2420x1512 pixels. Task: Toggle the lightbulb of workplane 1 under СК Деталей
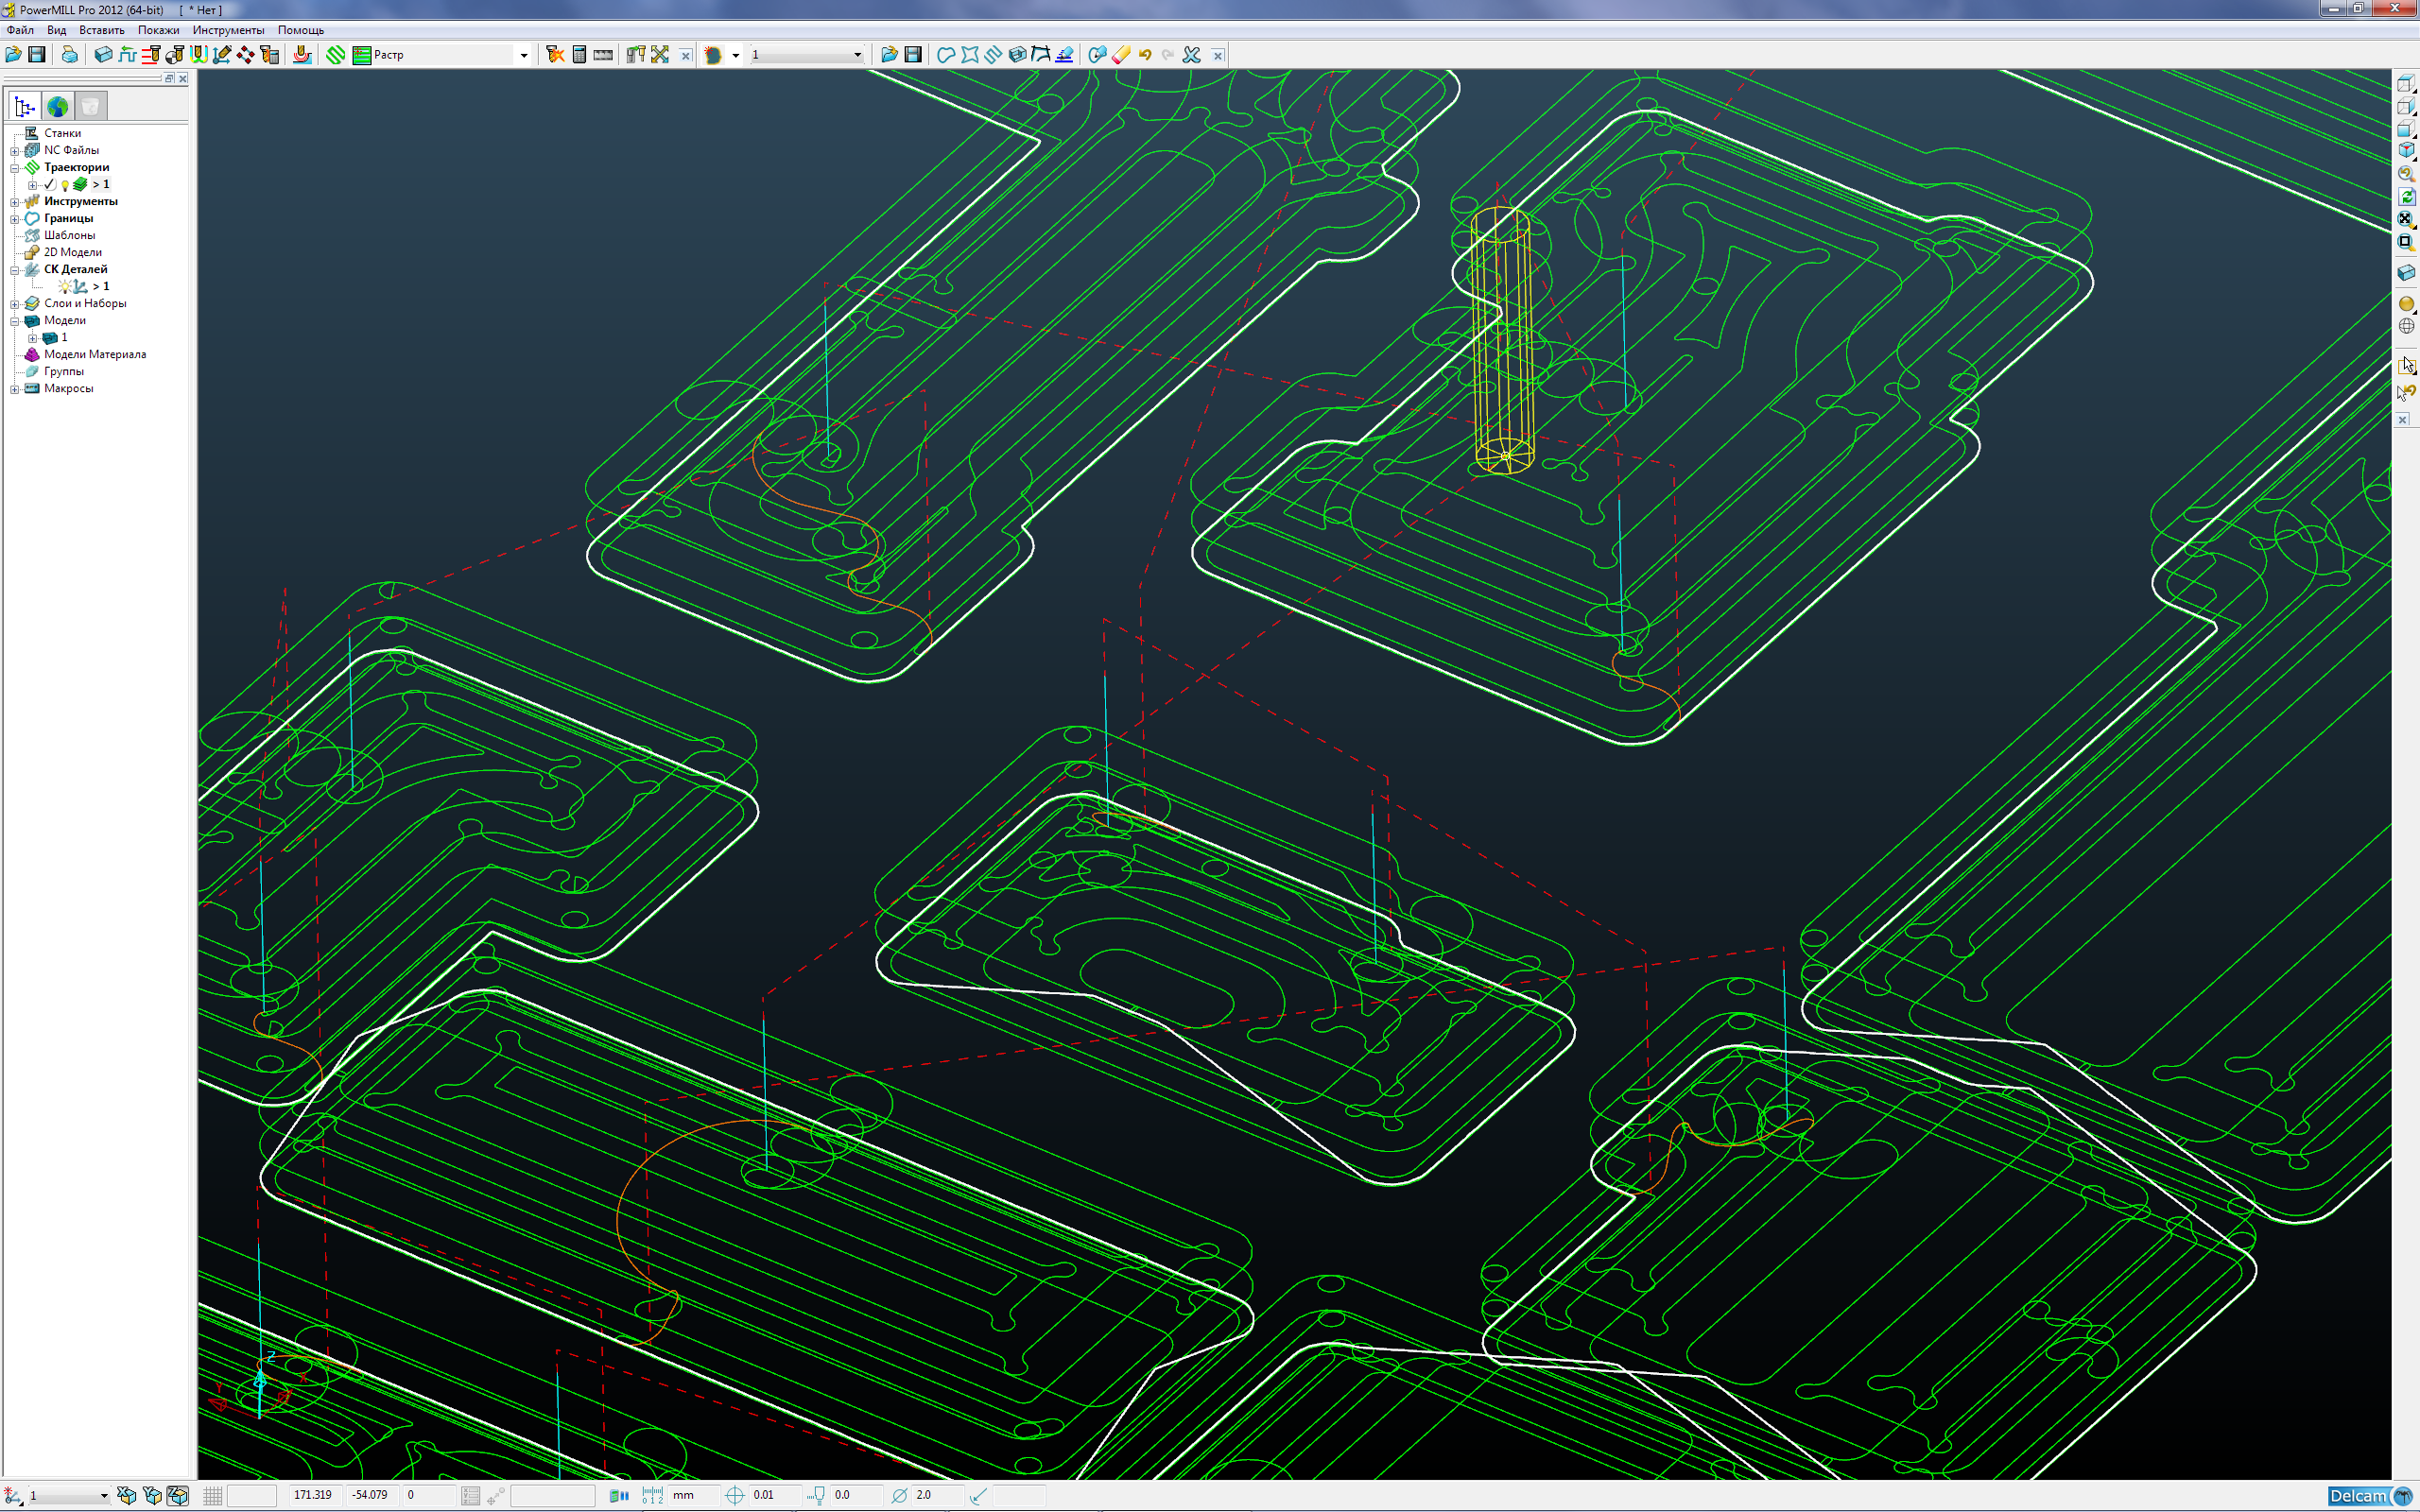point(64,287)
